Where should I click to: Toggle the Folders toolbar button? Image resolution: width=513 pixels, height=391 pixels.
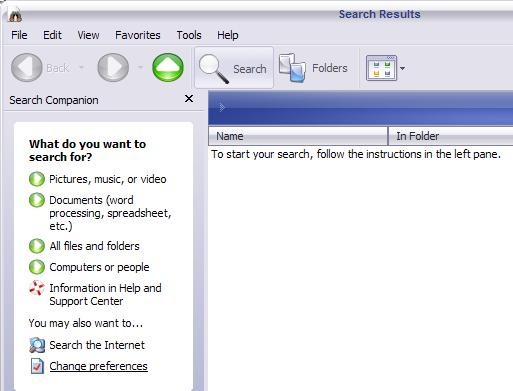pos(313,68)
